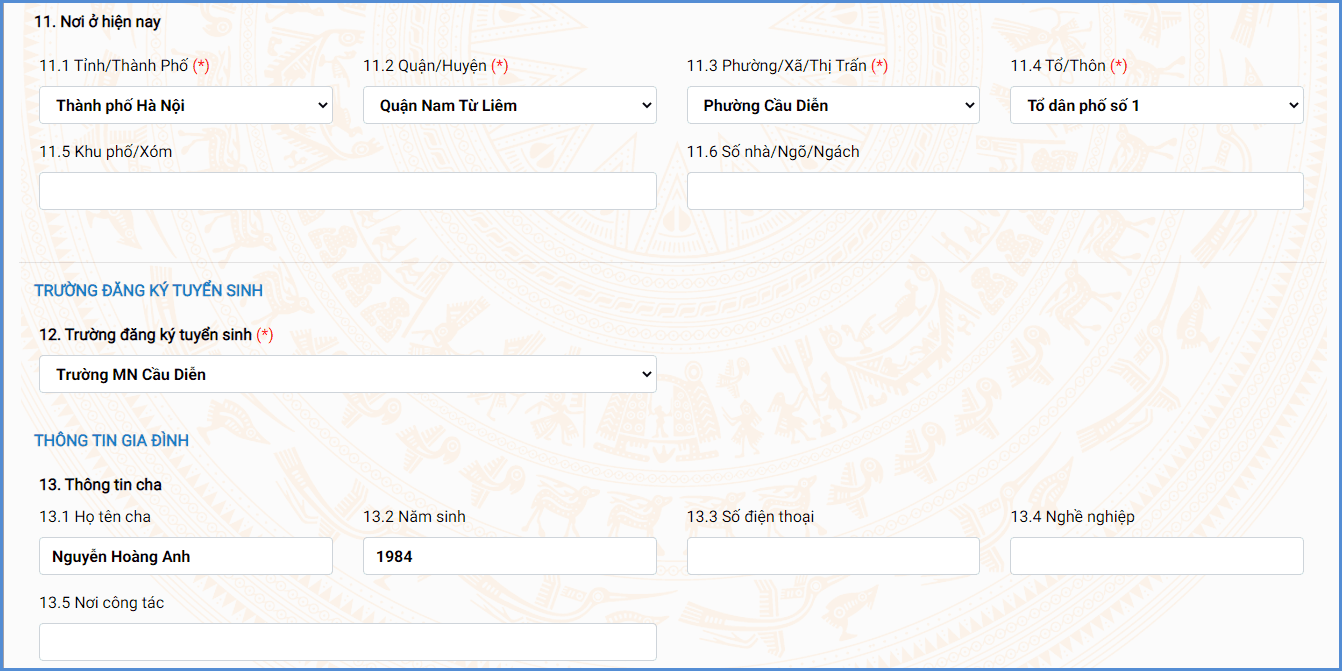
Task: Click the THÔNG TIN GIA ĐÌNH section title
Action: (111, 440)
